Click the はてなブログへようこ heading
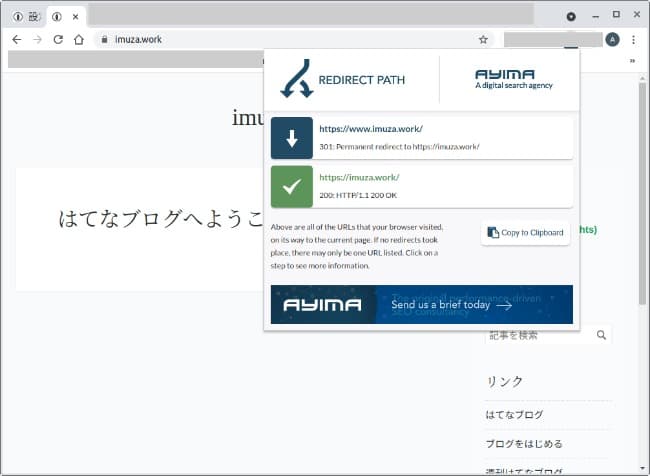The width and height of the screenshot is (650, 476). point(161,219)
